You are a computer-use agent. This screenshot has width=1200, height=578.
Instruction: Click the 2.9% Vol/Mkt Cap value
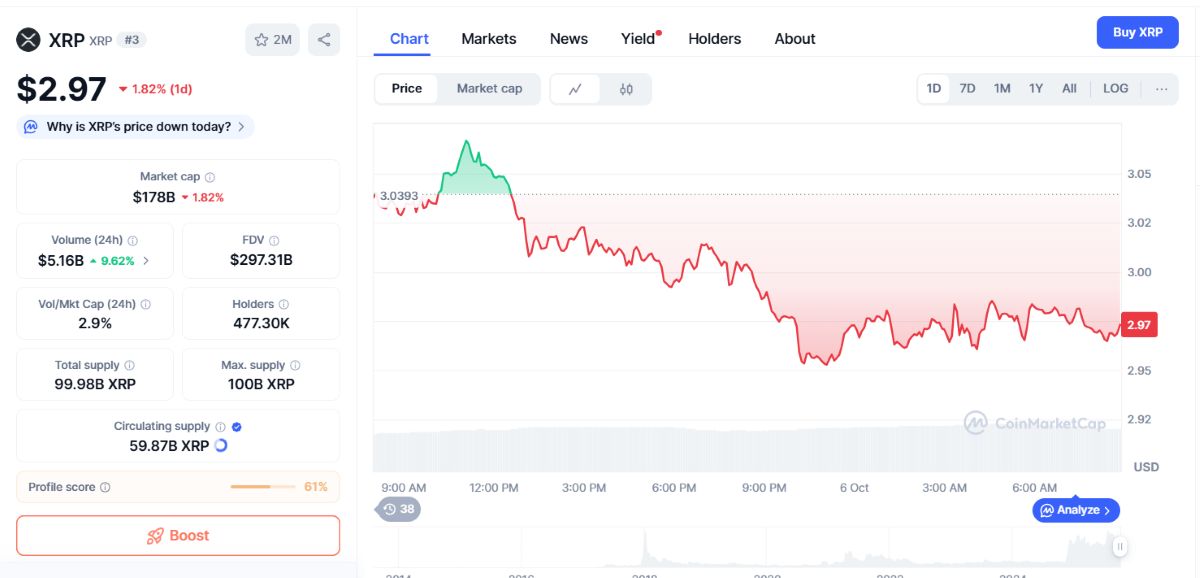95,323
